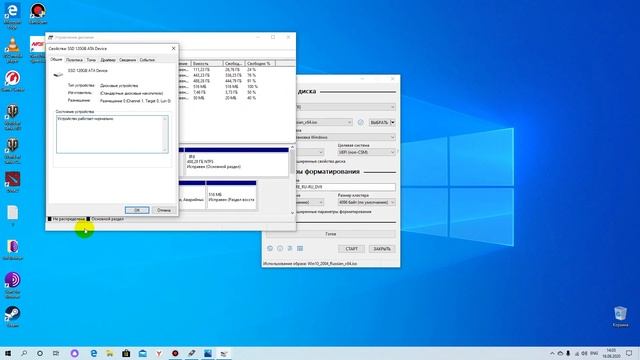
Task: Expand advanced drive properties in Rufus
Action: tap(321, 161)
